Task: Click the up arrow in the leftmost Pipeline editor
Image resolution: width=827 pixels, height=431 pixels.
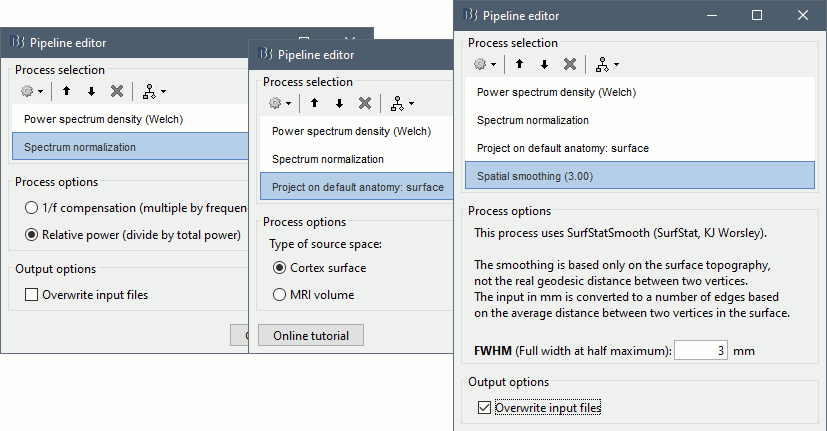Action: (x=66, y=91)
